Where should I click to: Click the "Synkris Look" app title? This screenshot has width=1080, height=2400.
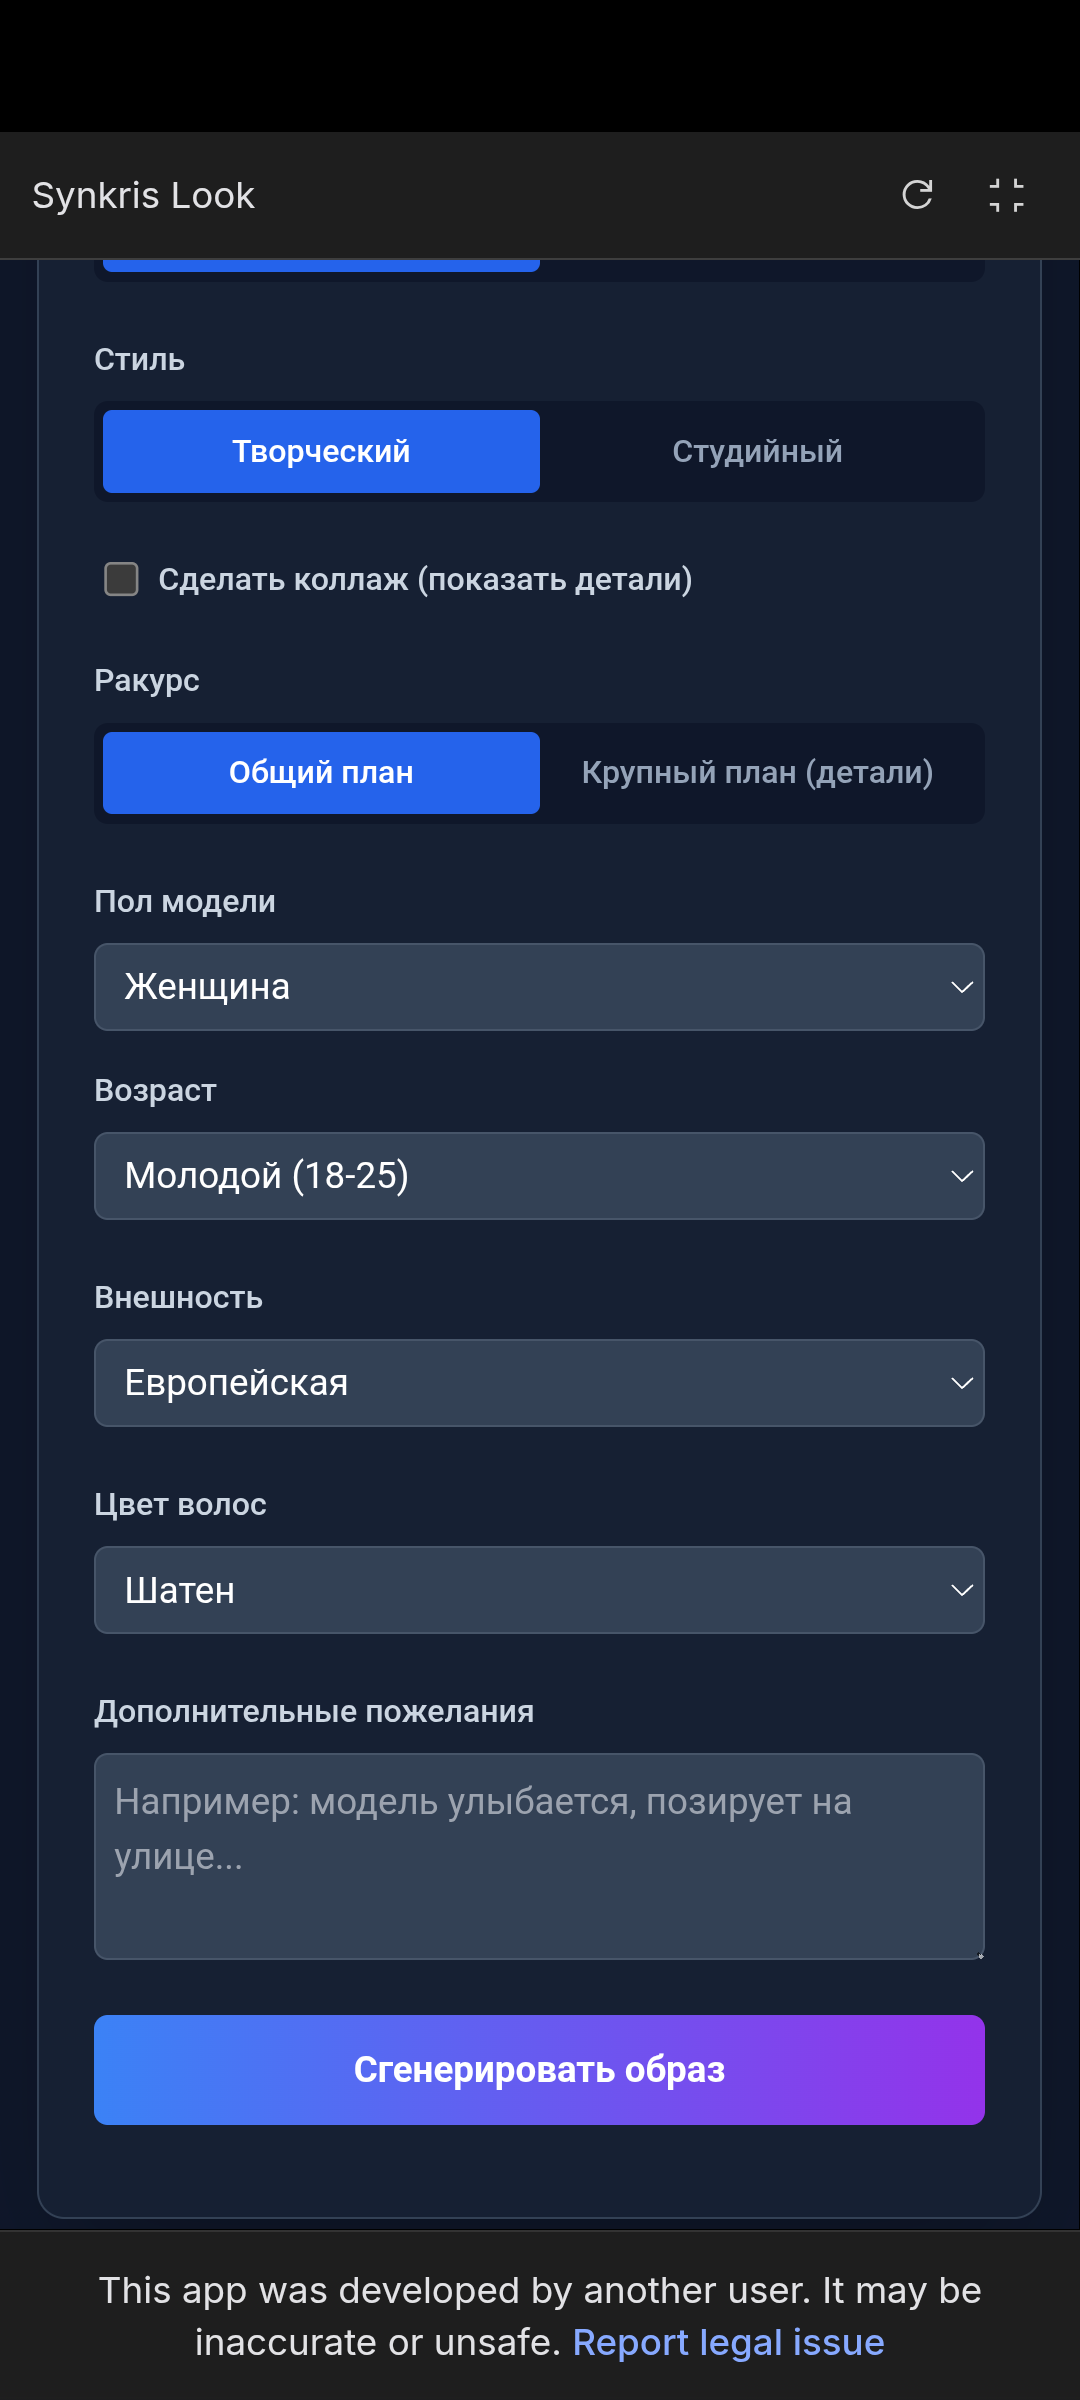click(143, 195)
